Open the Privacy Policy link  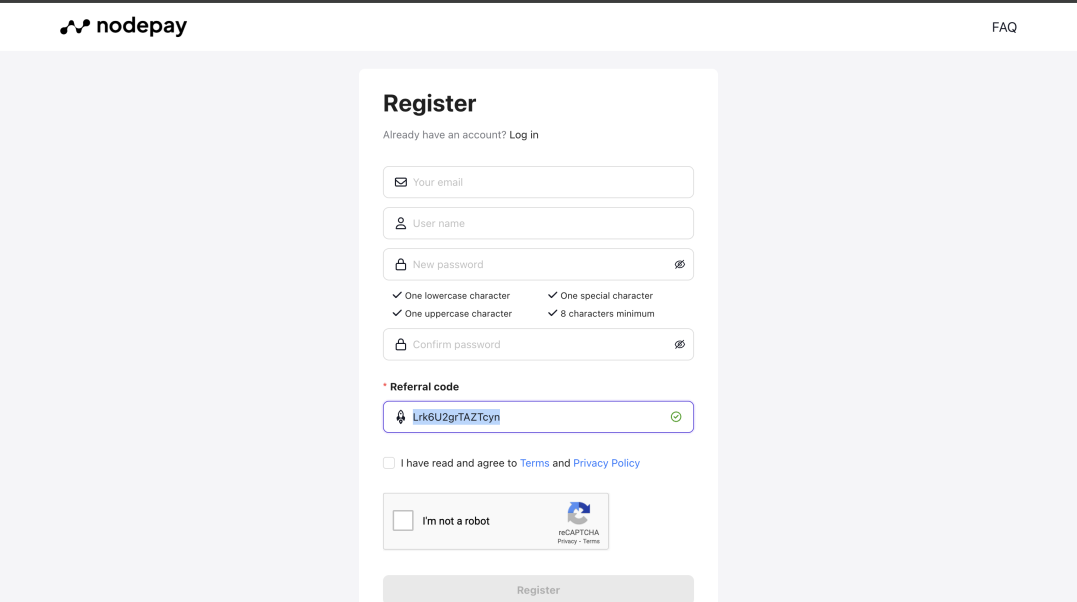coord(606,463)
